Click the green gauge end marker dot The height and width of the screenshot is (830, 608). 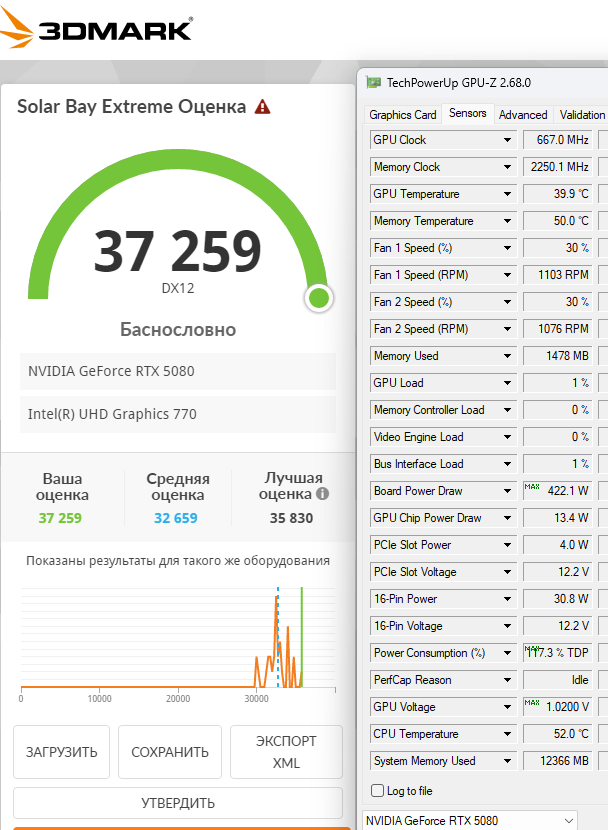(319, 299)
